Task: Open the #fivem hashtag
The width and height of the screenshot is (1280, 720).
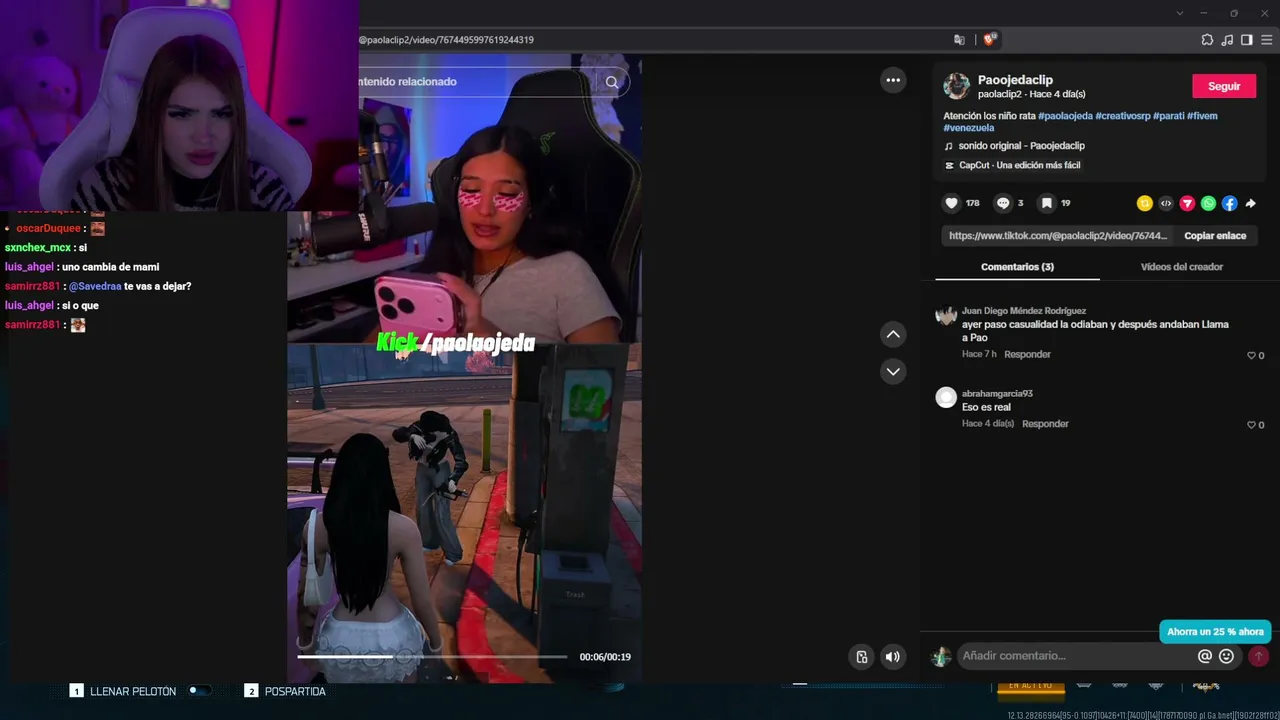Action: [1202, 116]
